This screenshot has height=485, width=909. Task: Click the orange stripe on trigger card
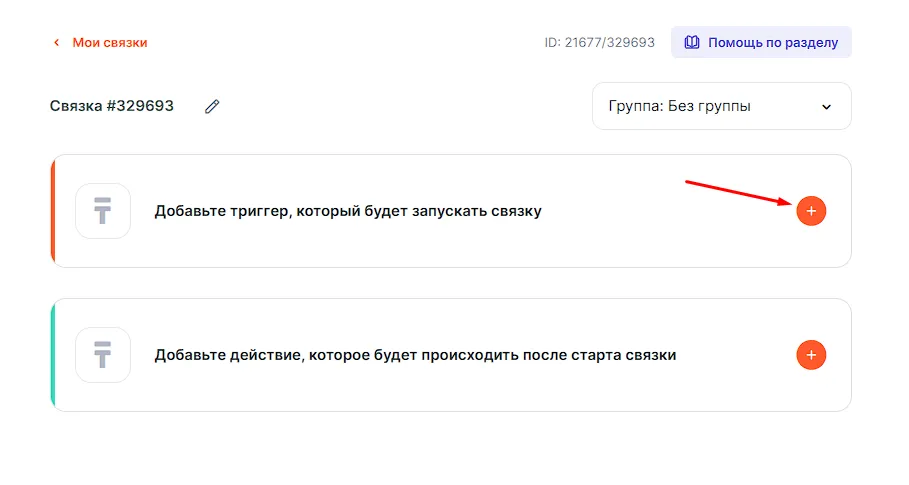53,211
